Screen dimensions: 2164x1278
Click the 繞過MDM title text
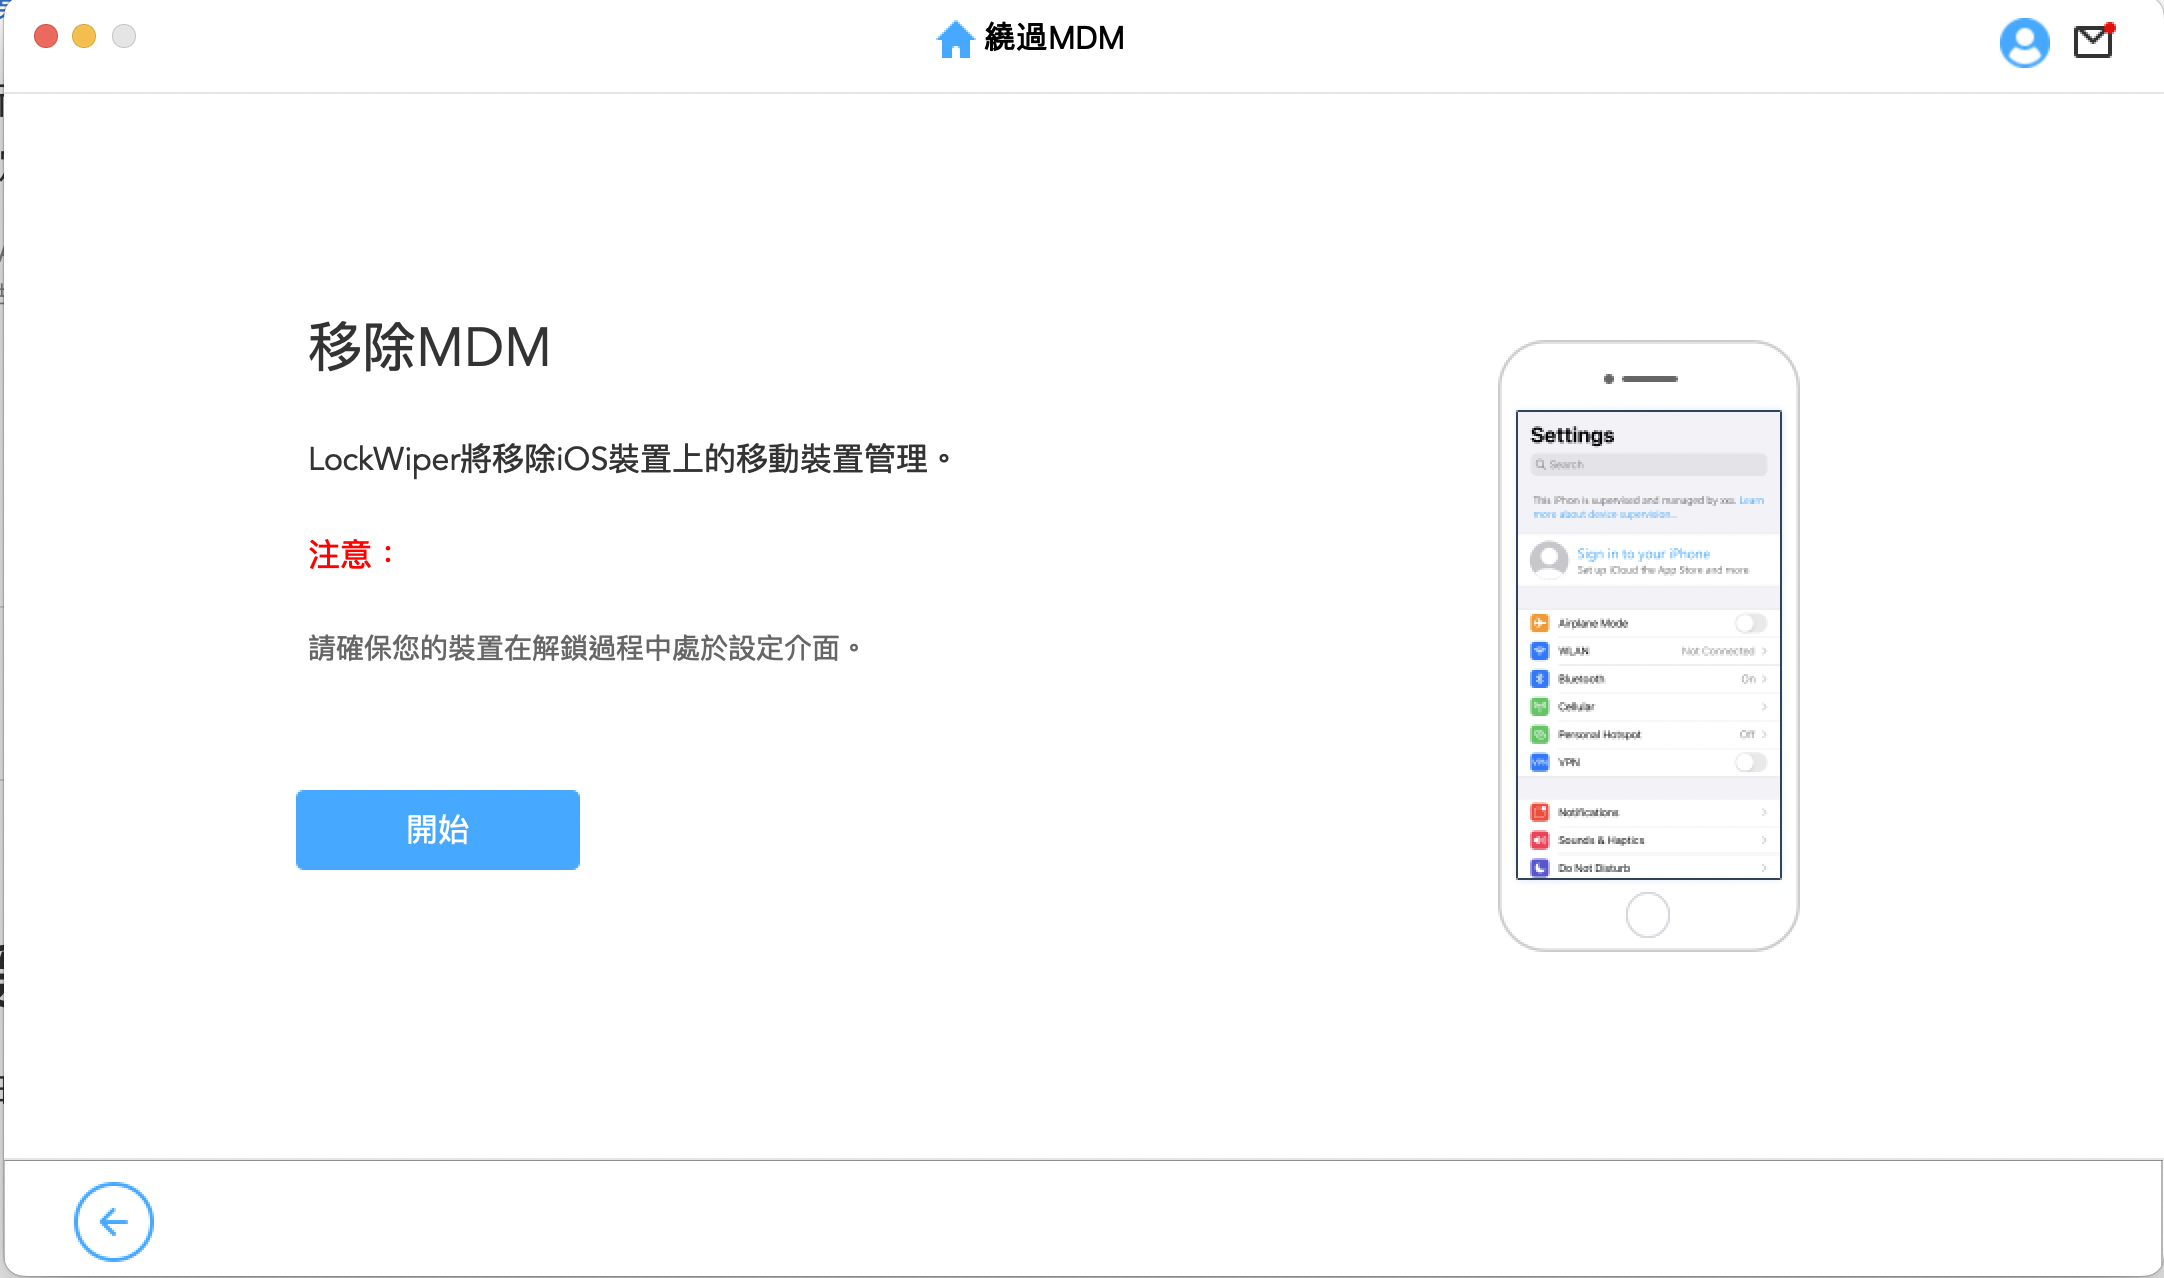(1054, 38)
